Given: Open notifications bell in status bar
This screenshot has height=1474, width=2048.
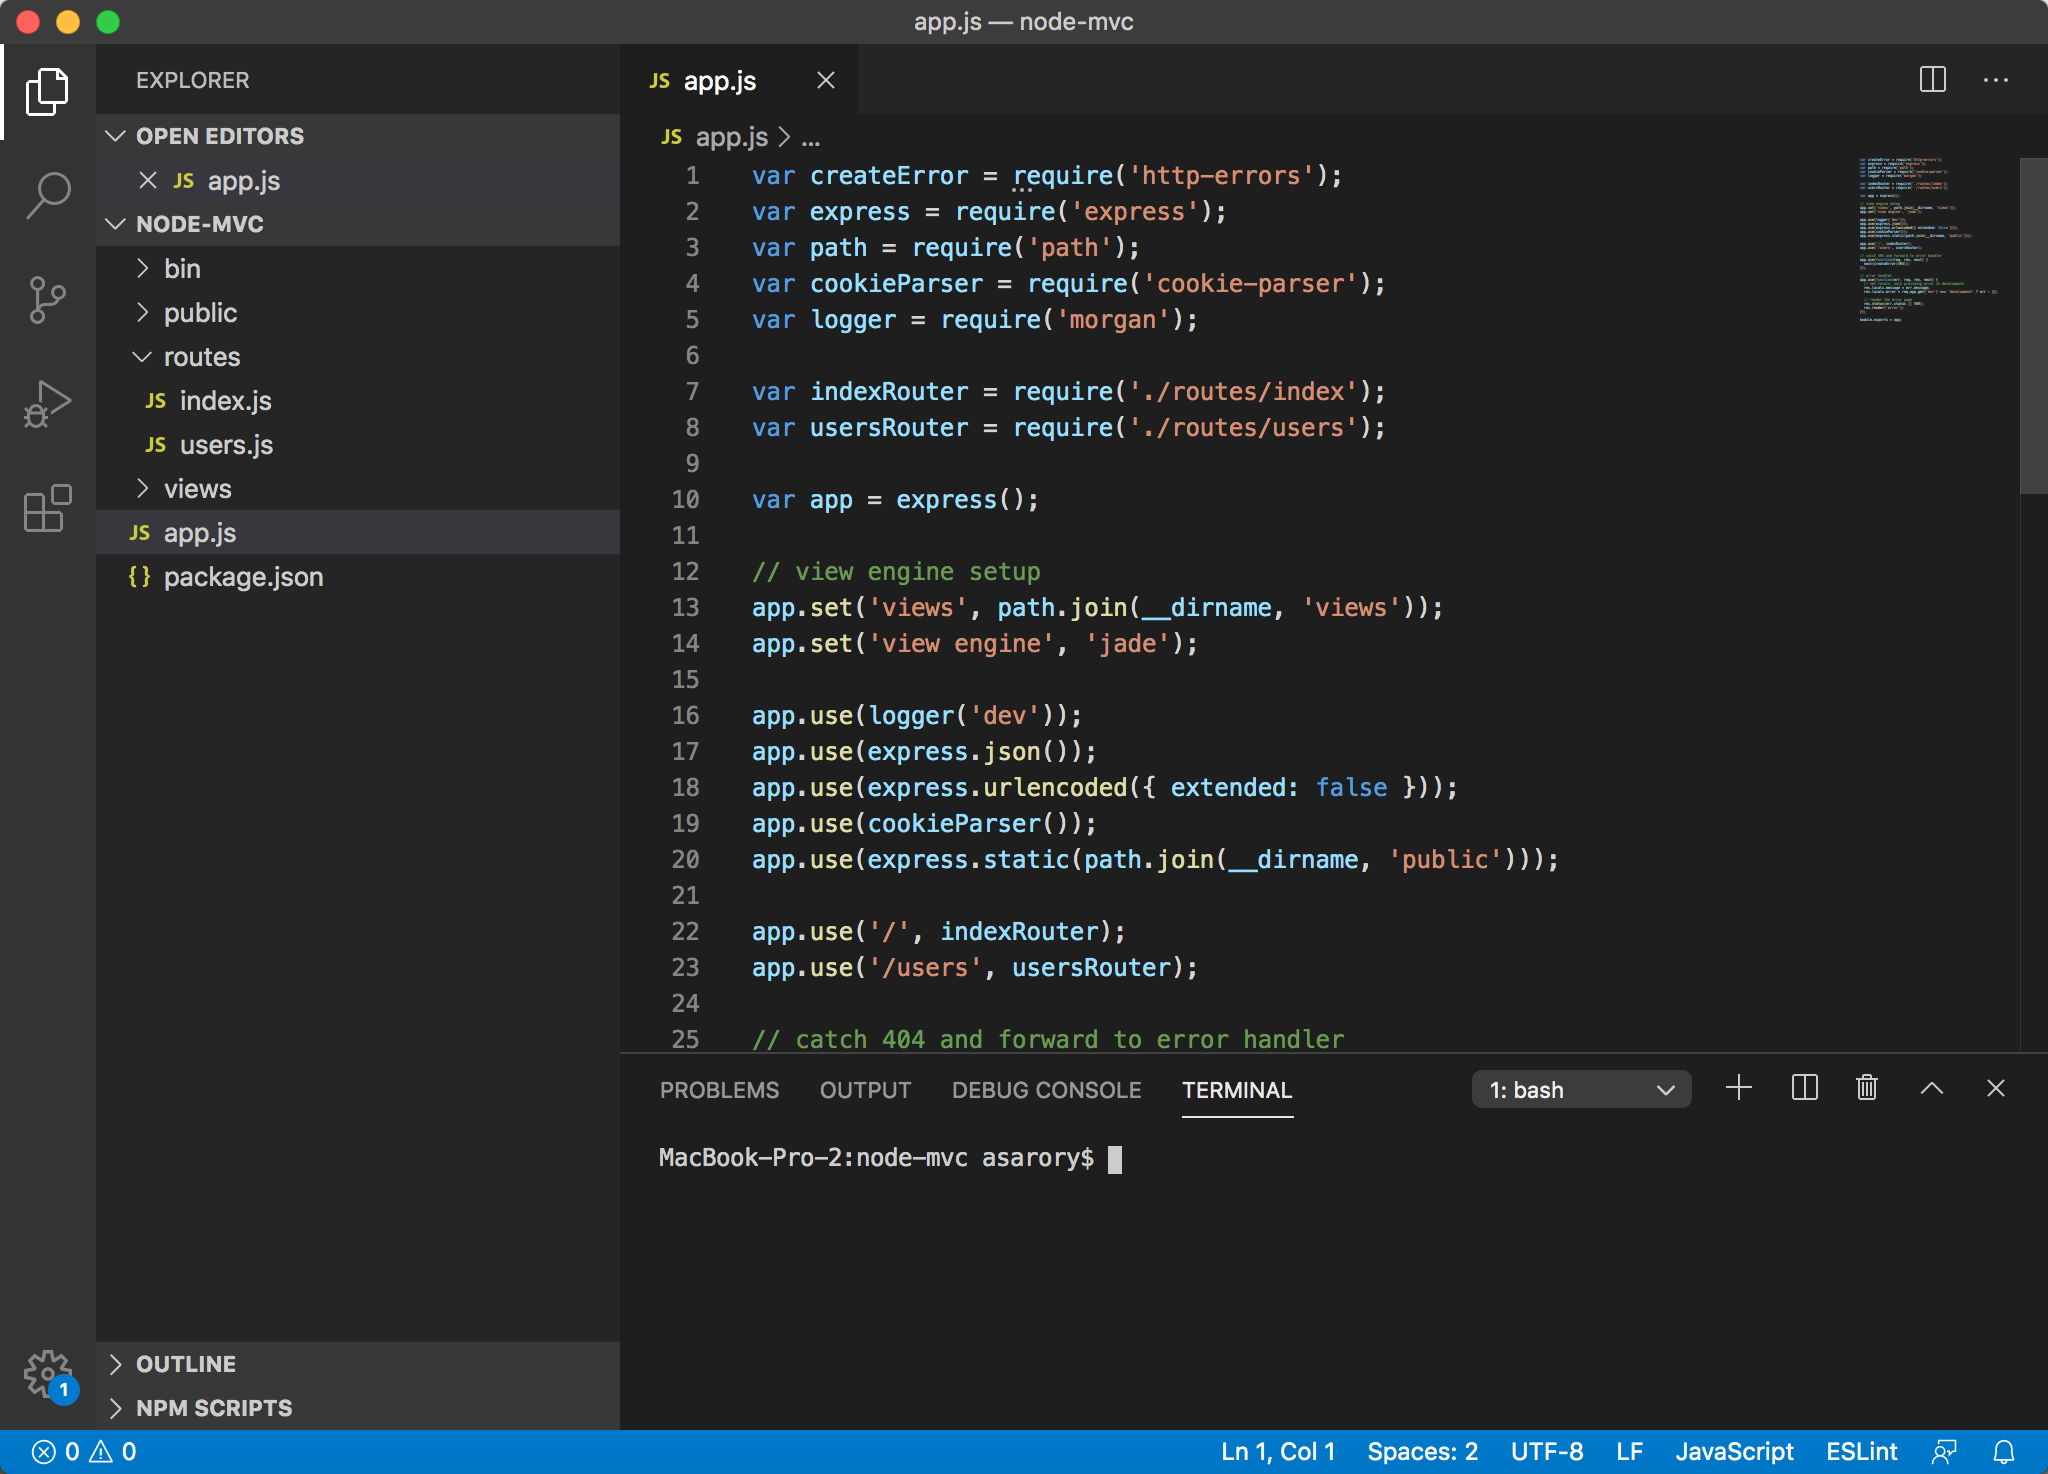Looking at the screenshot, I should (x=2004, y=1452).
